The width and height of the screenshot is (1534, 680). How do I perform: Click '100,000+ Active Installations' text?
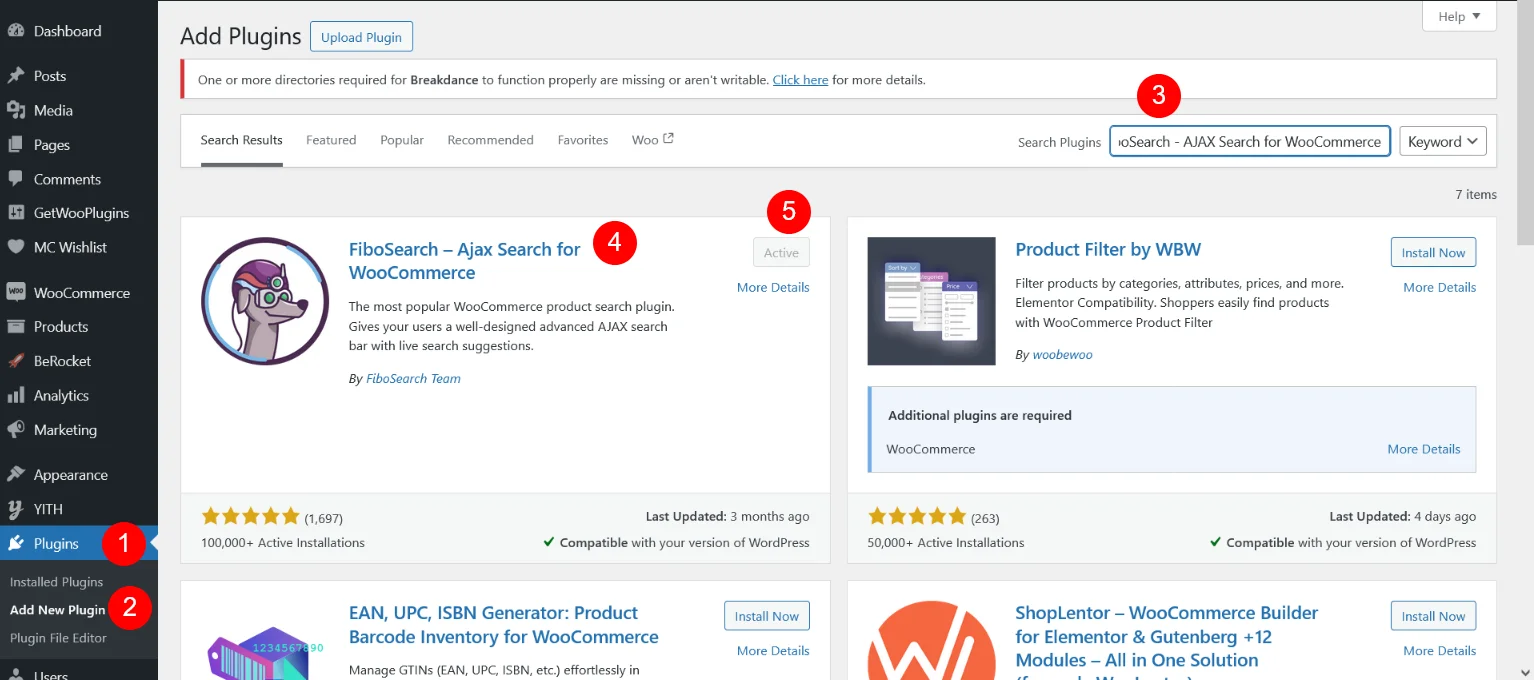[283, 543]
